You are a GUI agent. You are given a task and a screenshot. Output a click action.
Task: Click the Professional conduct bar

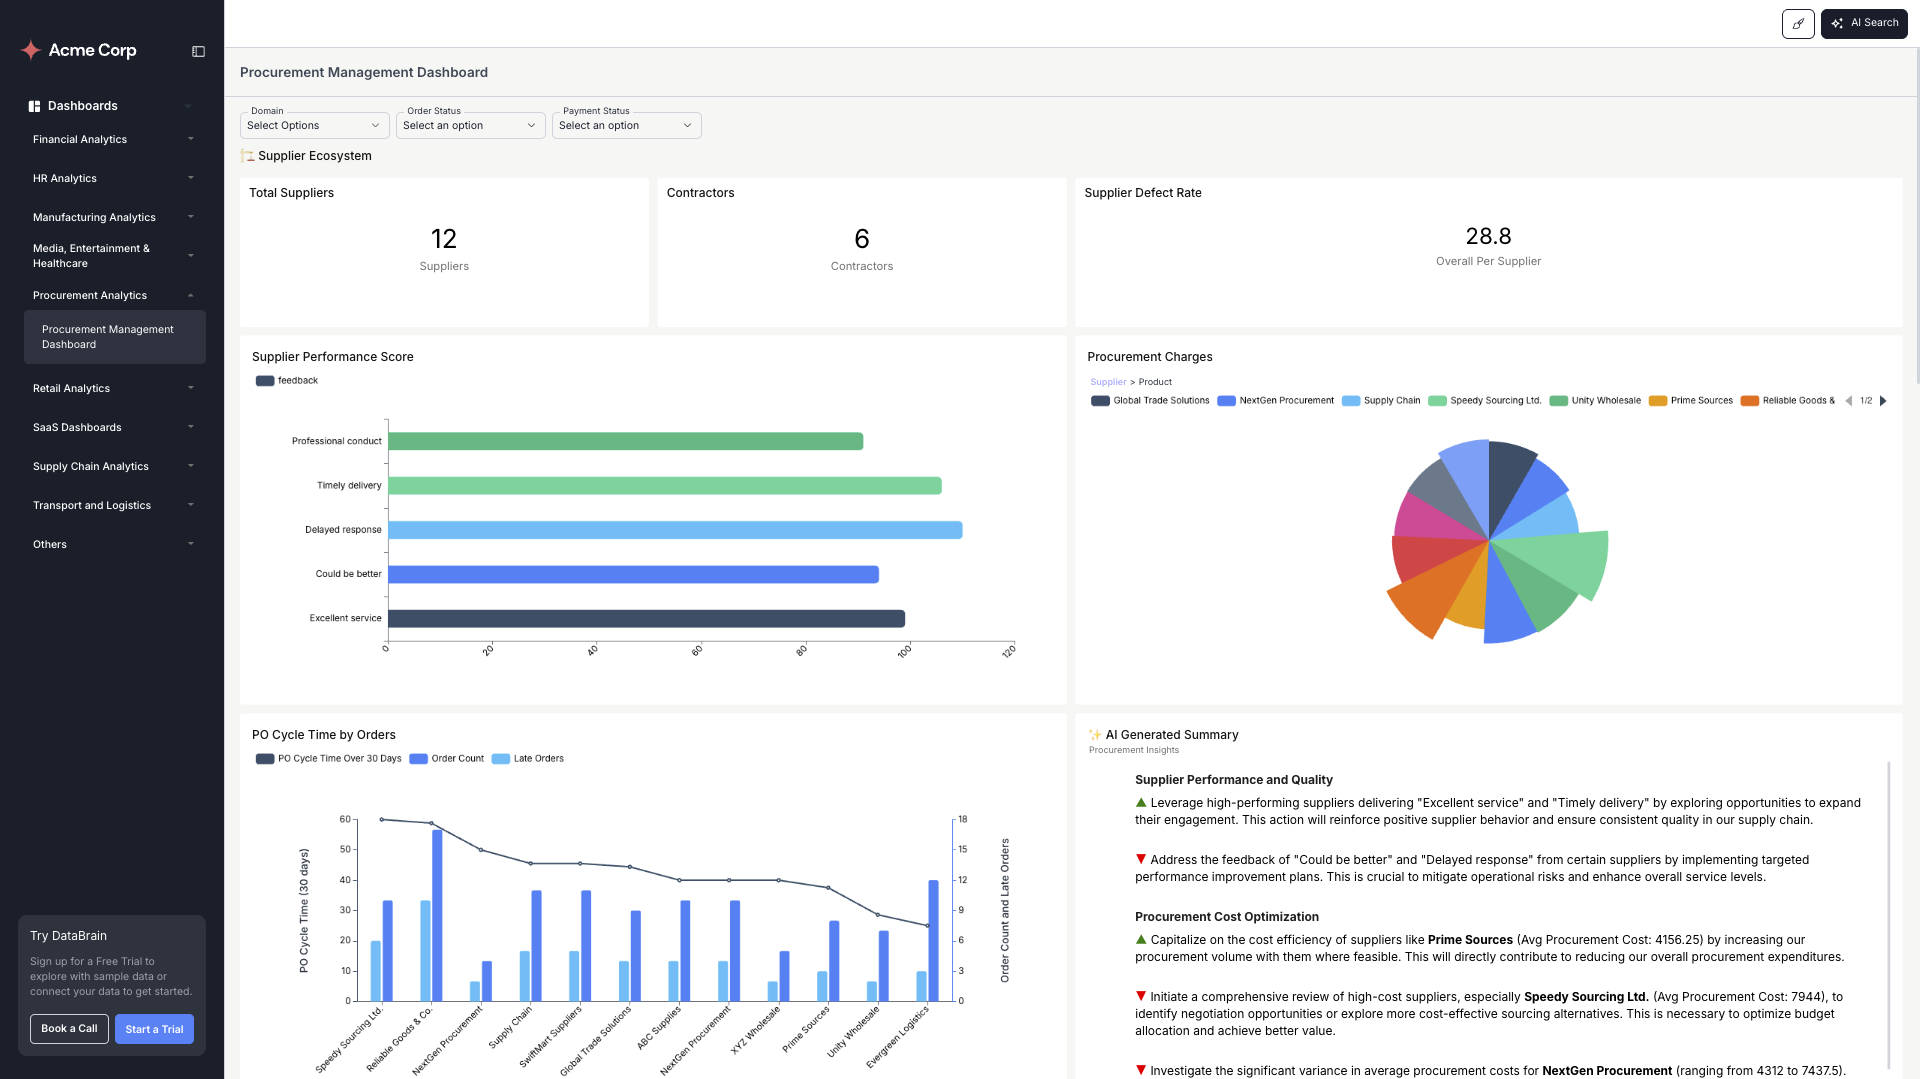[x=626, y=442]
